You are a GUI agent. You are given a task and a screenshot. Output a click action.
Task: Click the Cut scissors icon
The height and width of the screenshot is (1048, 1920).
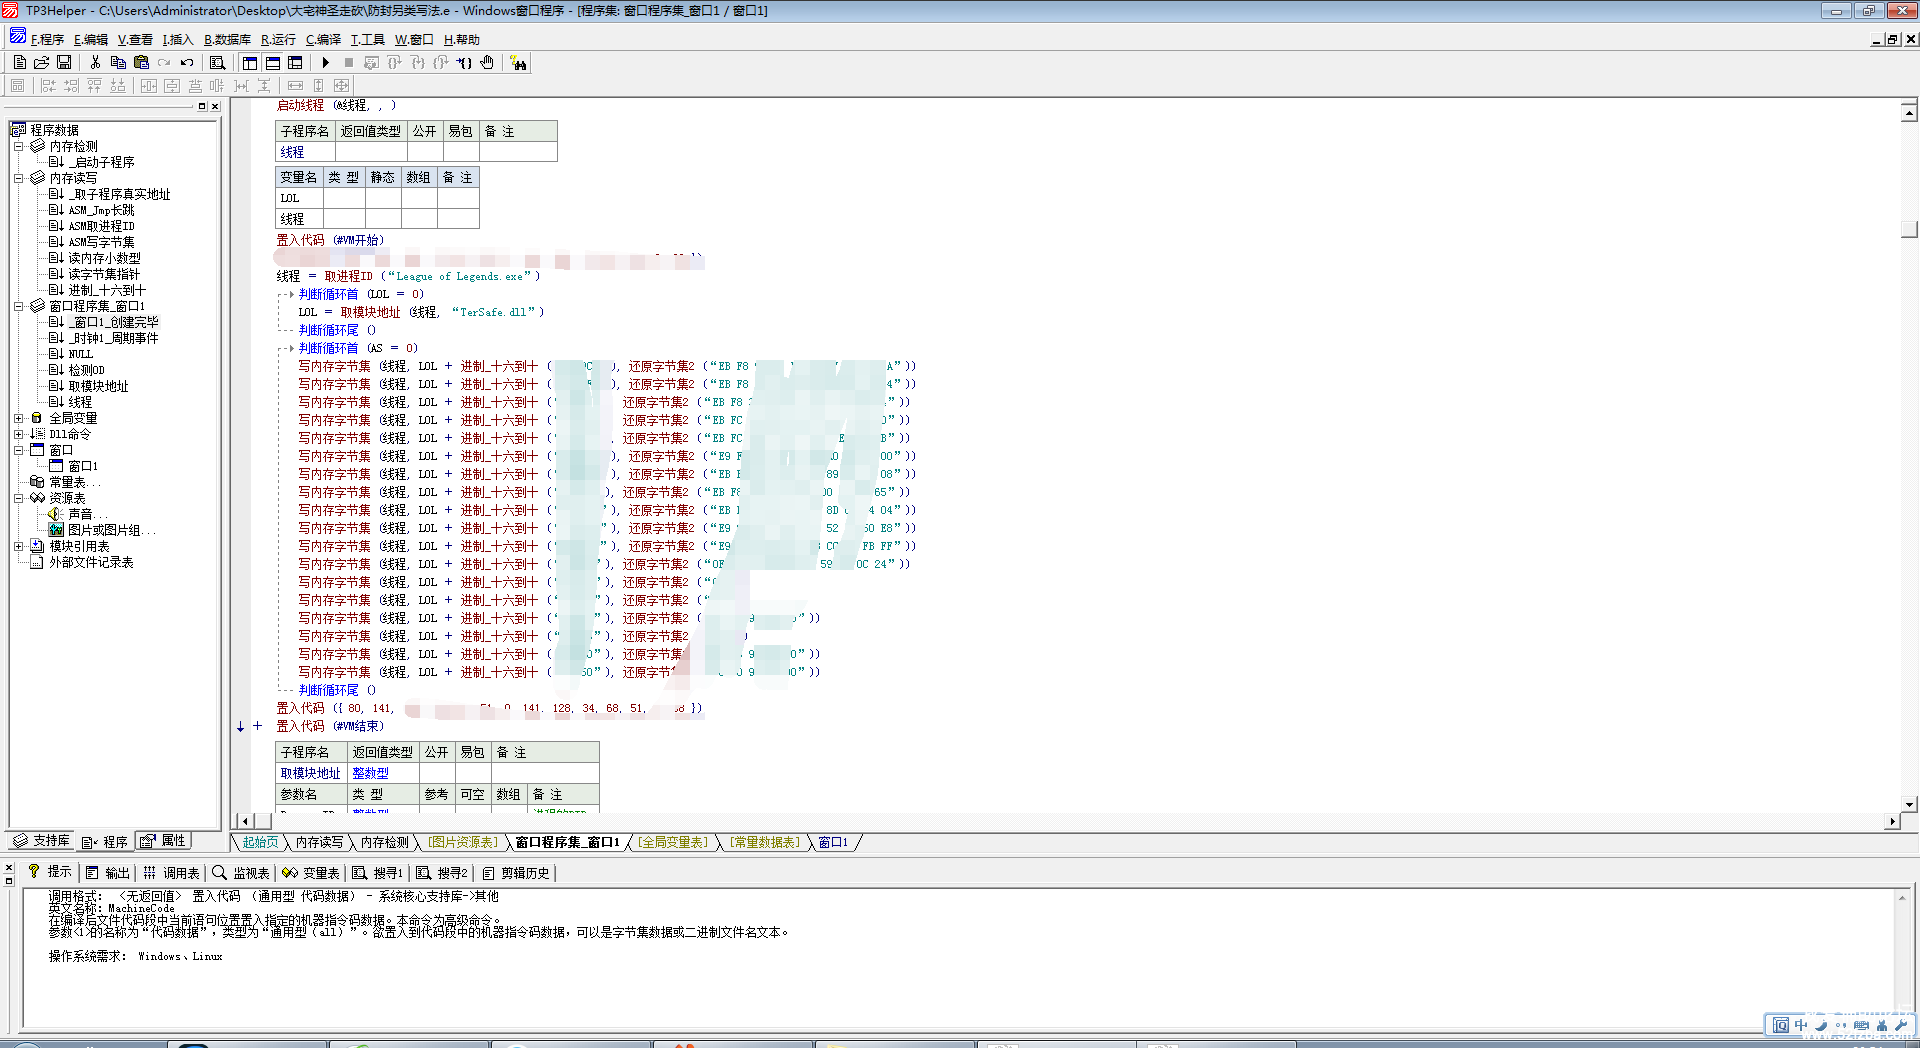(x=95, y=62)
